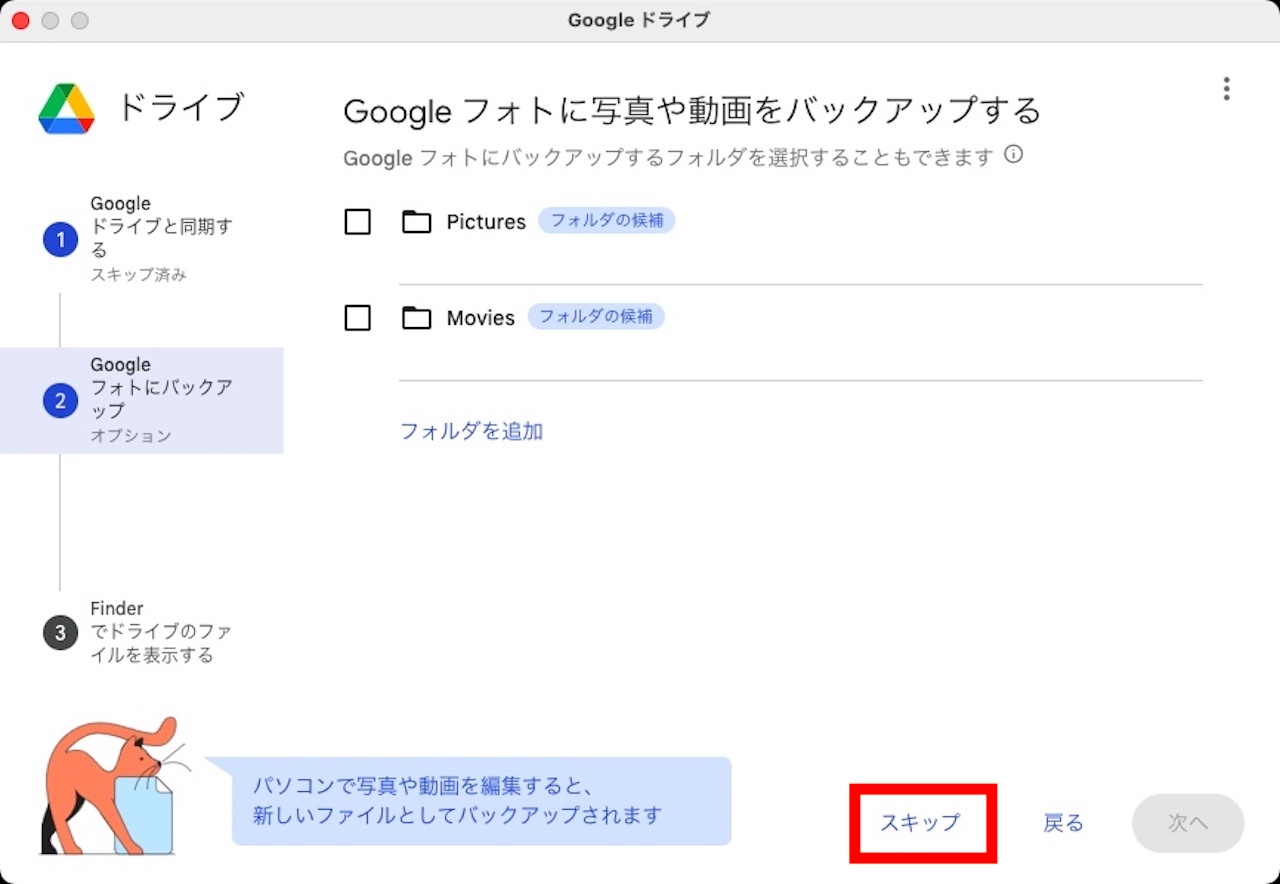Open the Google ドライブと同期する step
This screenshot has height=884, width=1280.
(x=141, y=239)
